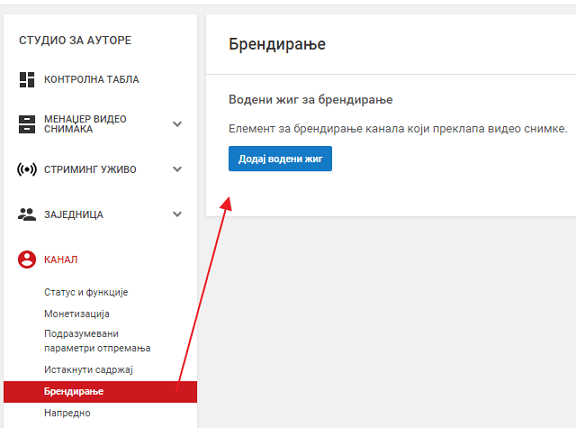Click the Заједница people icon
The height and width of the screenshot is (428, 576).
click(x=27, y=214)
